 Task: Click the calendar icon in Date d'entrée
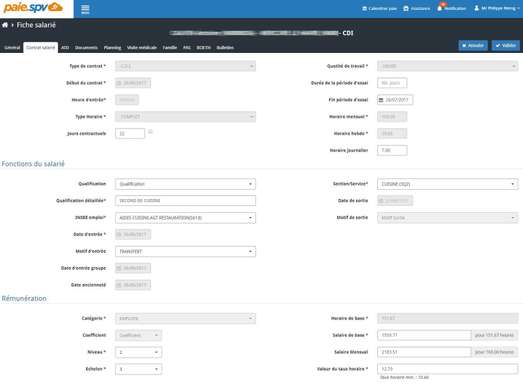coord(119,234)
